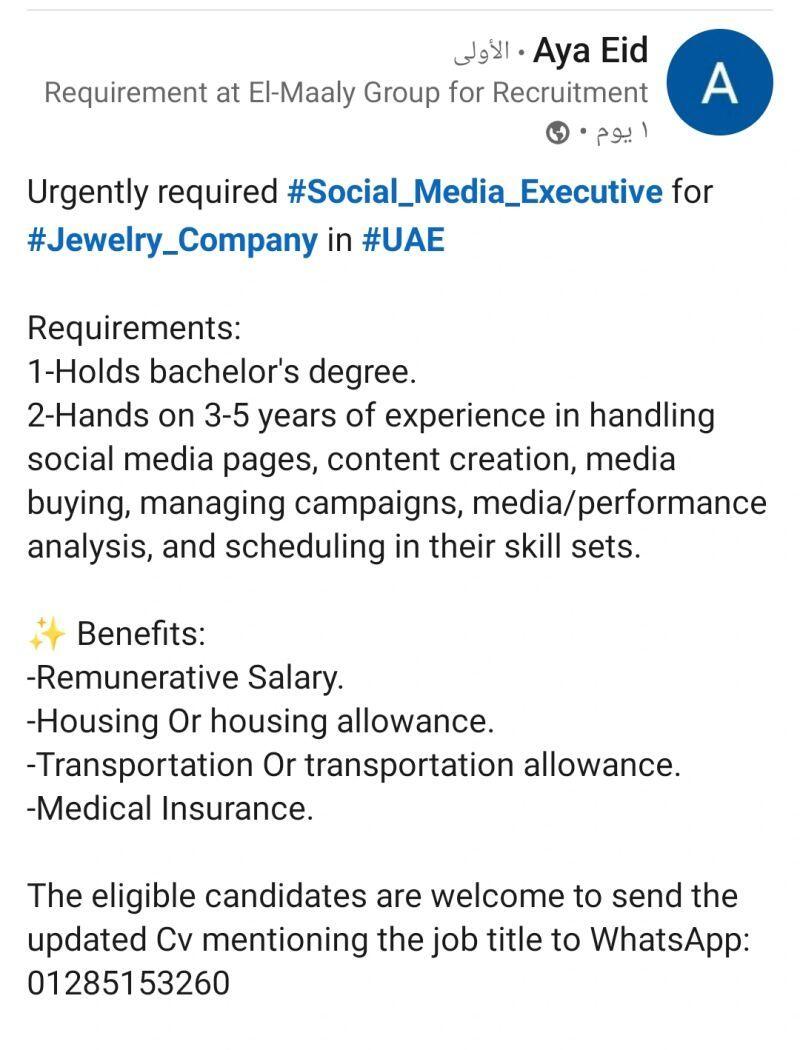Screen dimensions: 800x1050
Task: Click the Urgently required opening text
Action: pyautogui.click(x=153, y=192)
